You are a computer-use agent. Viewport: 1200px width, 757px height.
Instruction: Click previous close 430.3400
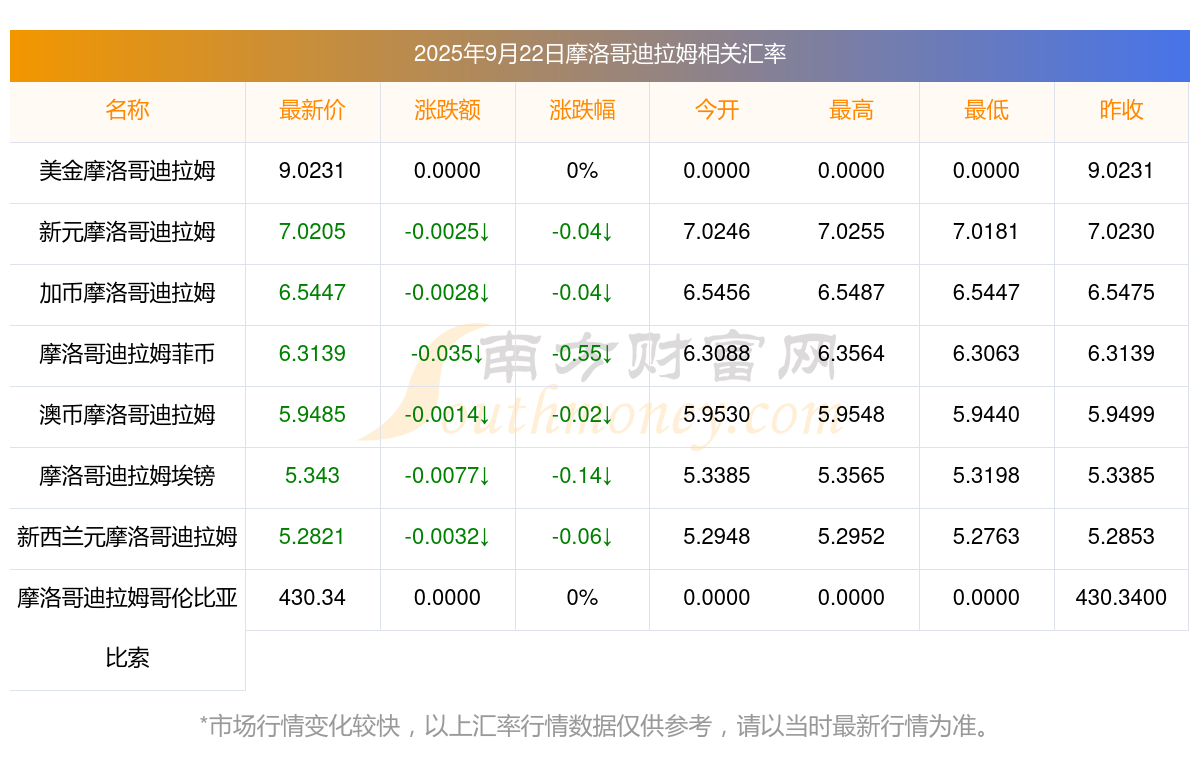click(1121, 598)
